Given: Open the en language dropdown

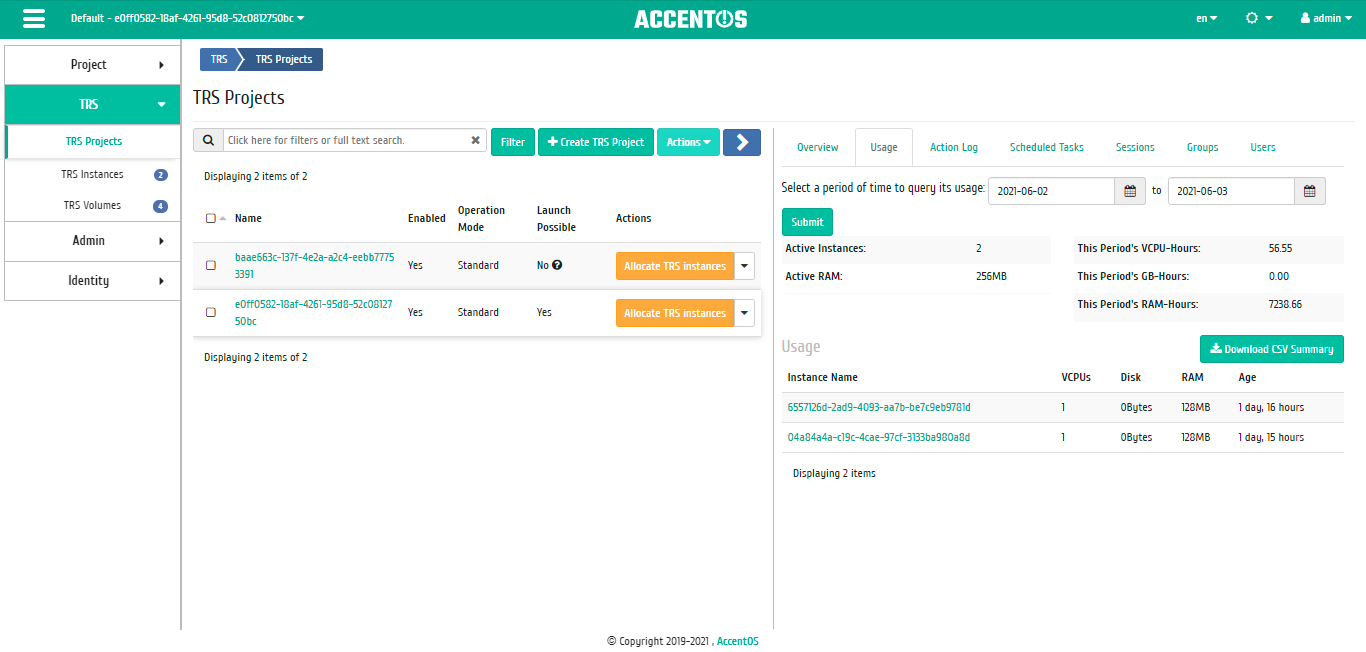Looking at the screenshot, I should [1207, 18].
